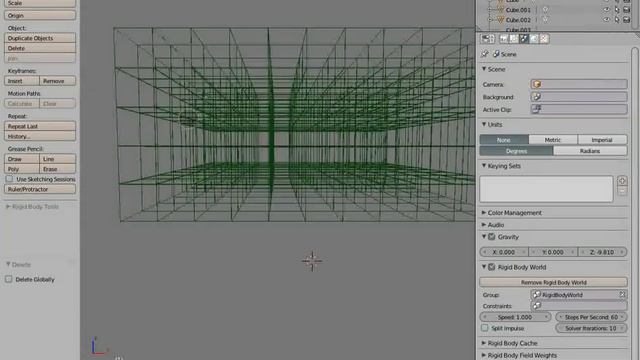Click the group icon in Constraints field

pyautogui.click(x=537, y=305)
